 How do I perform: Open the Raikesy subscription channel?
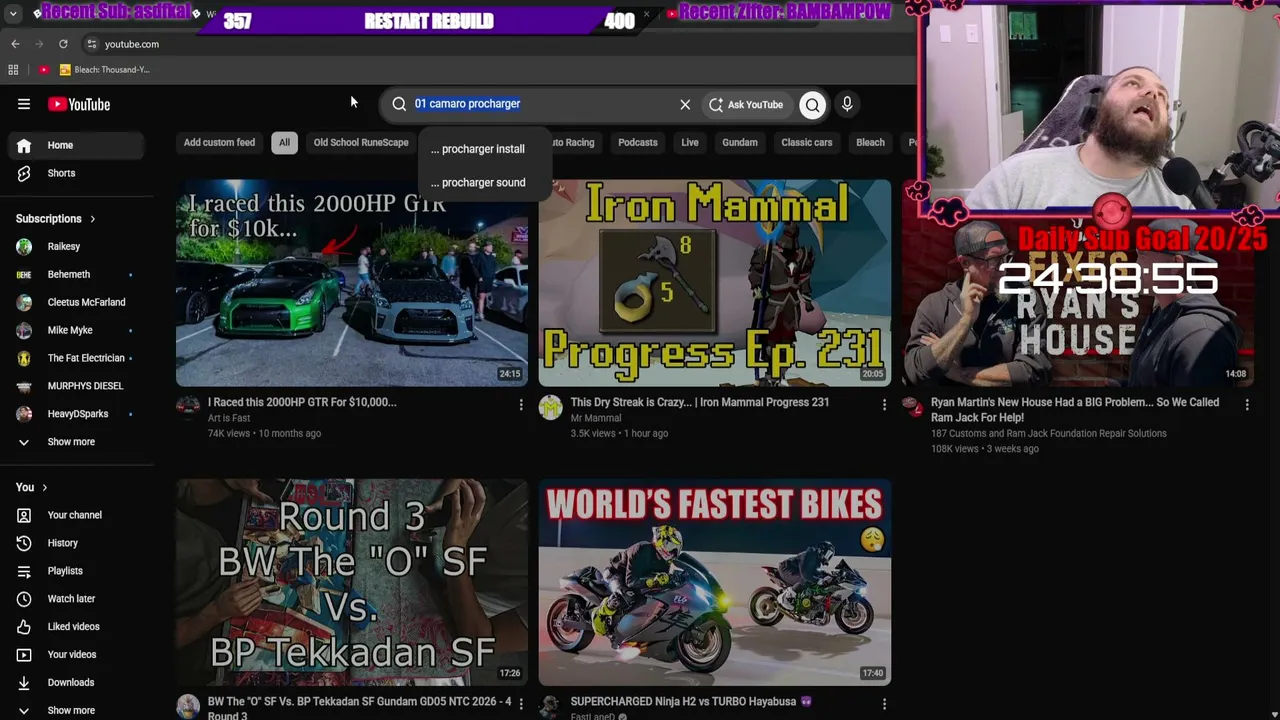click(77, 247)
